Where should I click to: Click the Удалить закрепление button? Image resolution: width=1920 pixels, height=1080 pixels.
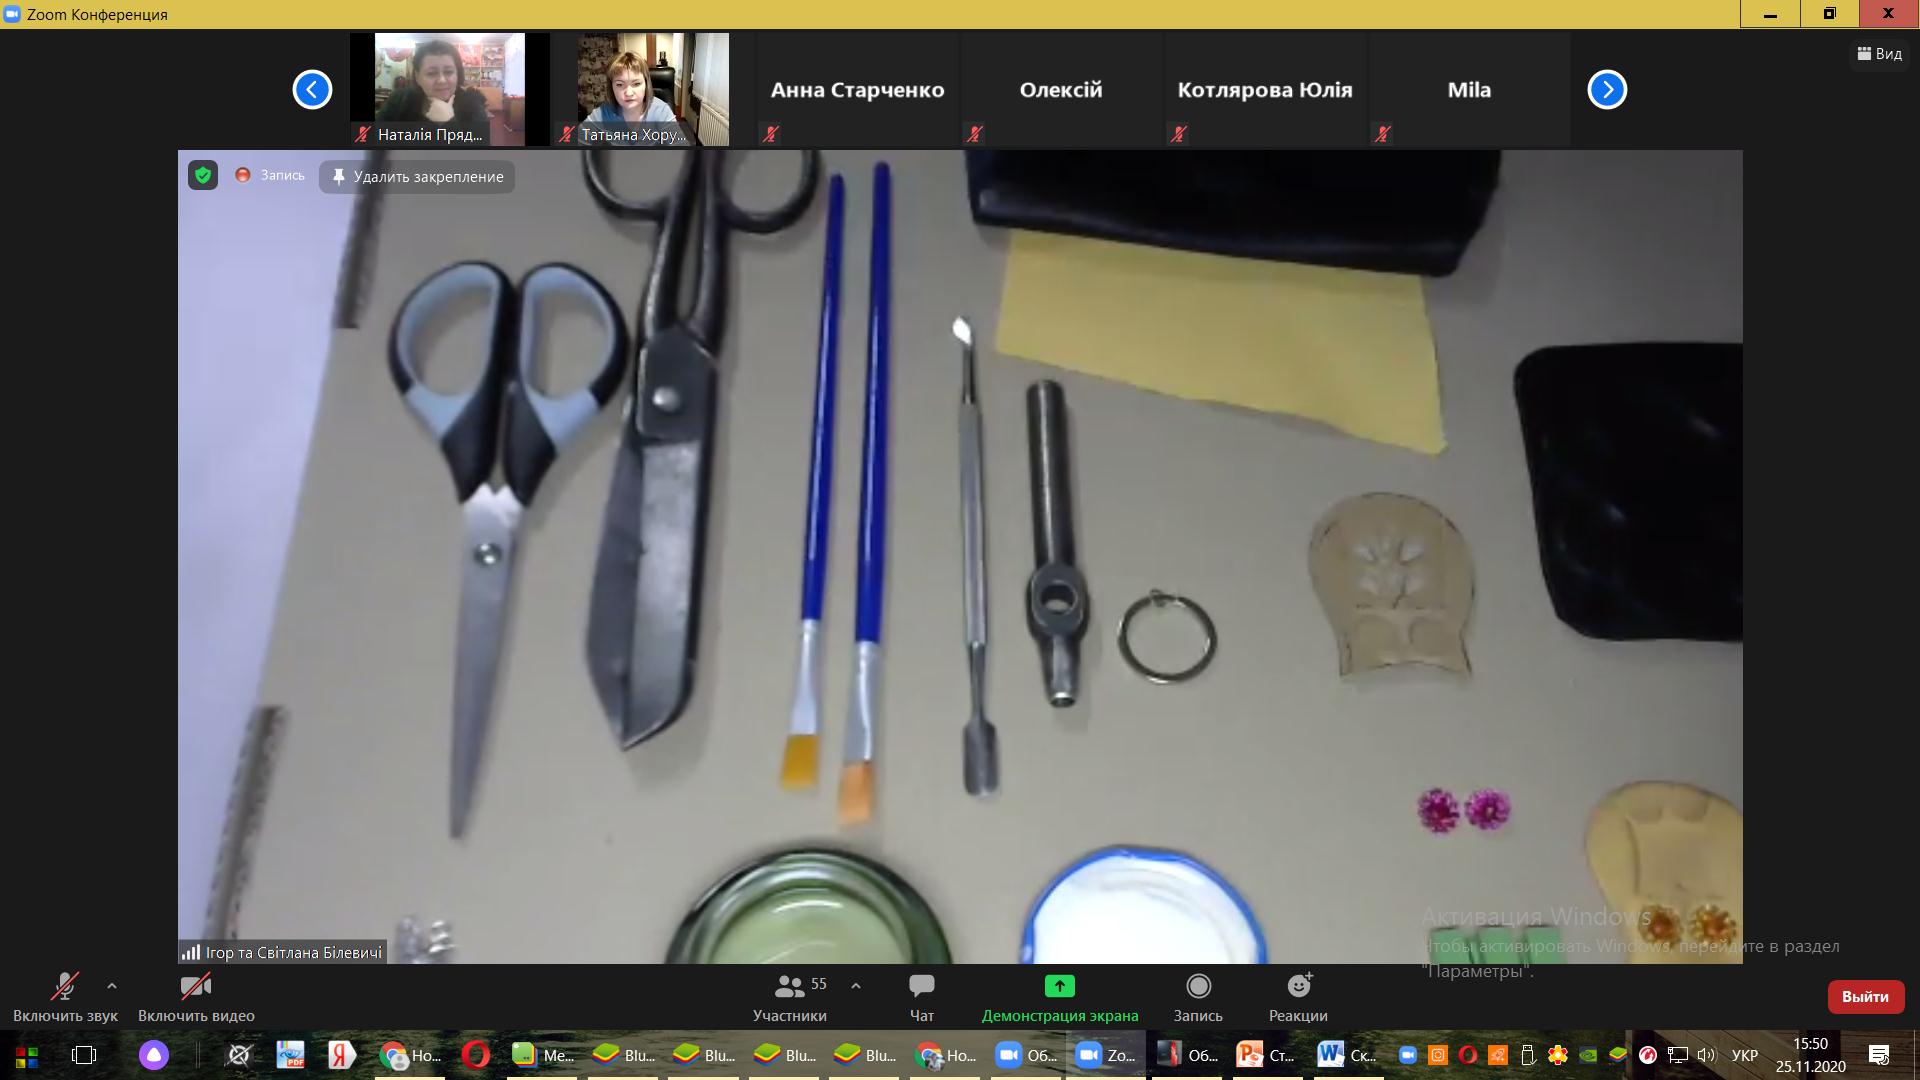click(417, 177)
